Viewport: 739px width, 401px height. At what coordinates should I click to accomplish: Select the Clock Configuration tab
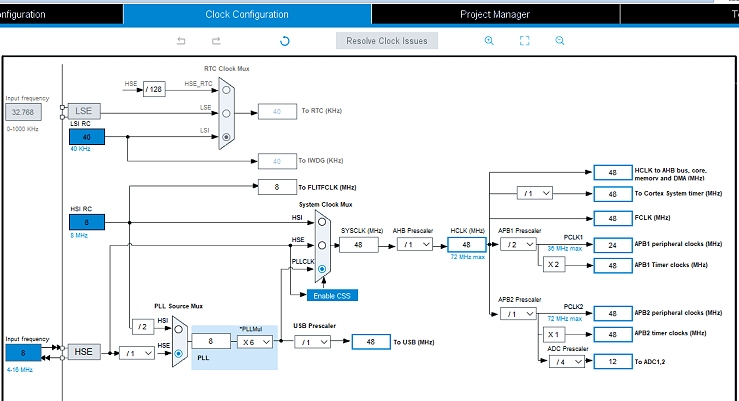coord(247,14)
